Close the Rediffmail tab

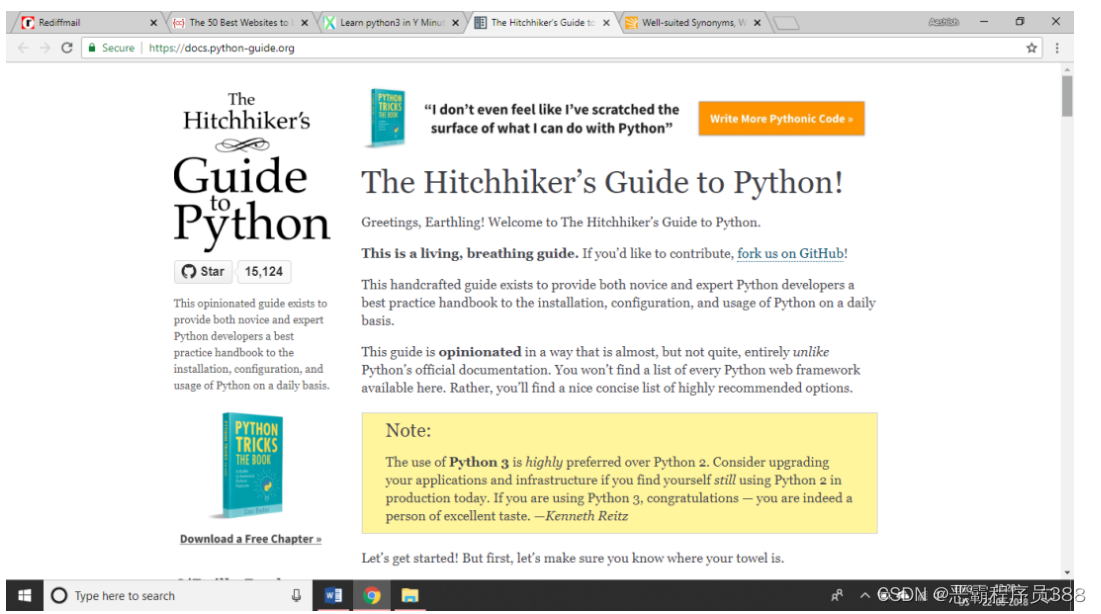coord(154,22)
